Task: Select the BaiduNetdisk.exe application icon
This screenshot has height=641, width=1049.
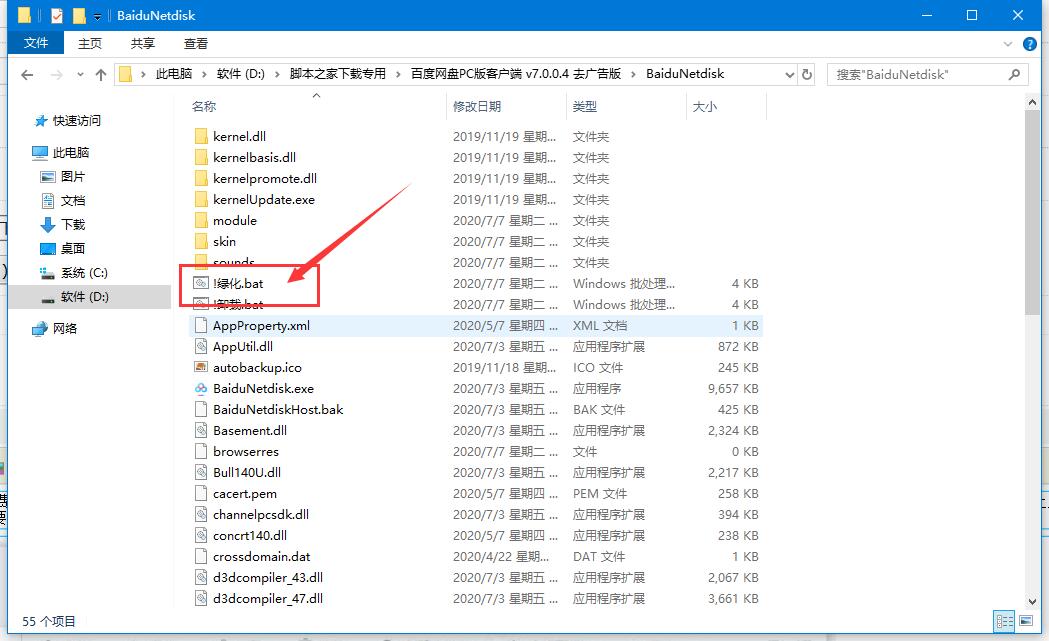Action: [201, 388]
